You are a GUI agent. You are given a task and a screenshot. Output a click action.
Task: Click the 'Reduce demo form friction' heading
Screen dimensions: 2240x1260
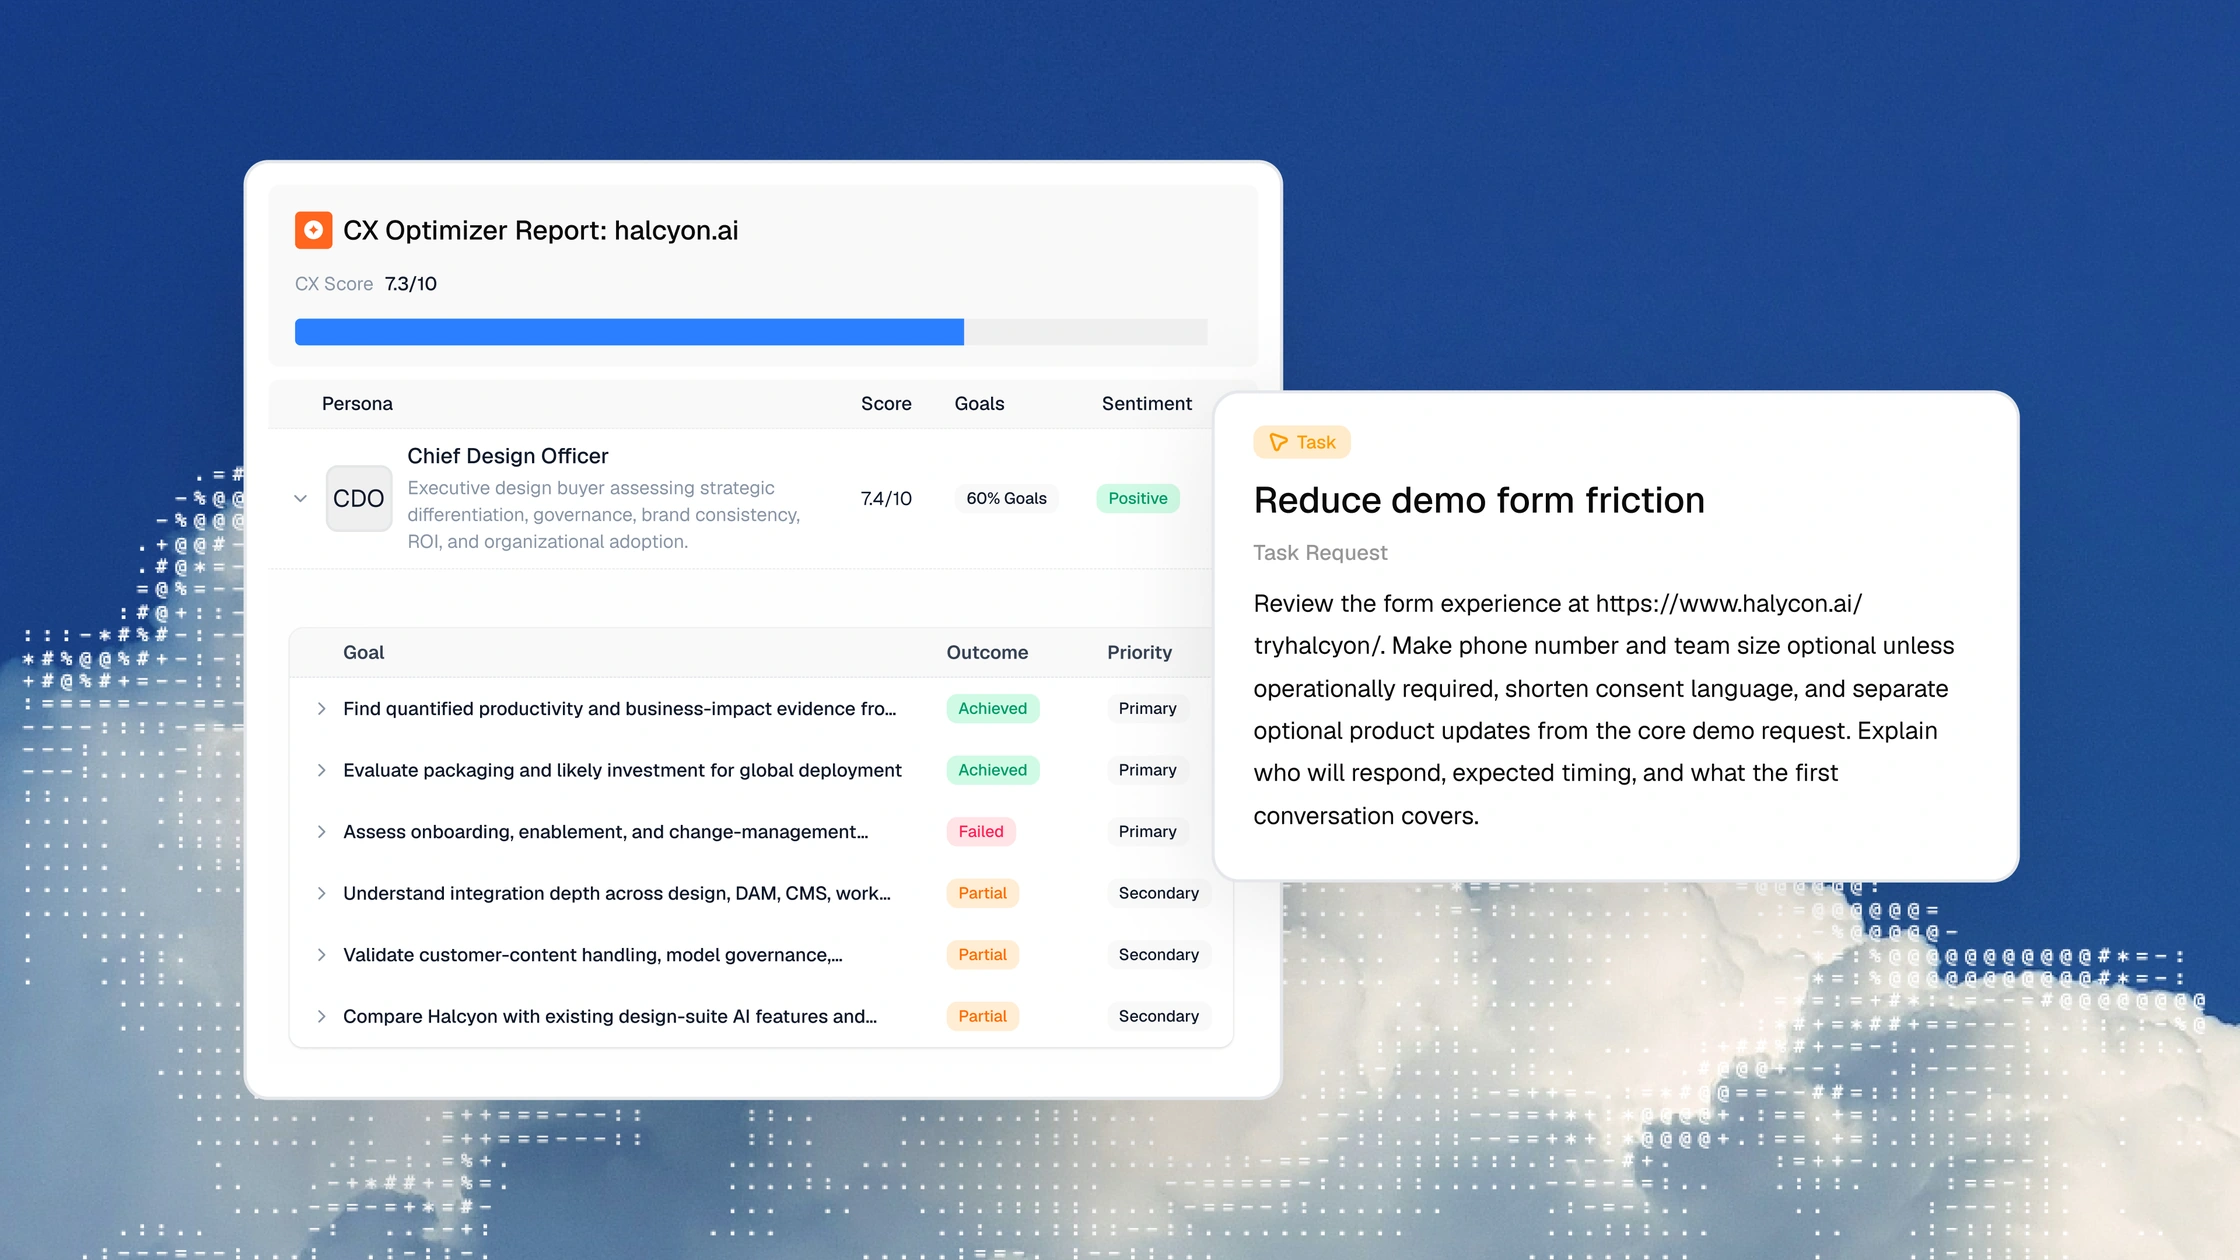(1479, 500)
